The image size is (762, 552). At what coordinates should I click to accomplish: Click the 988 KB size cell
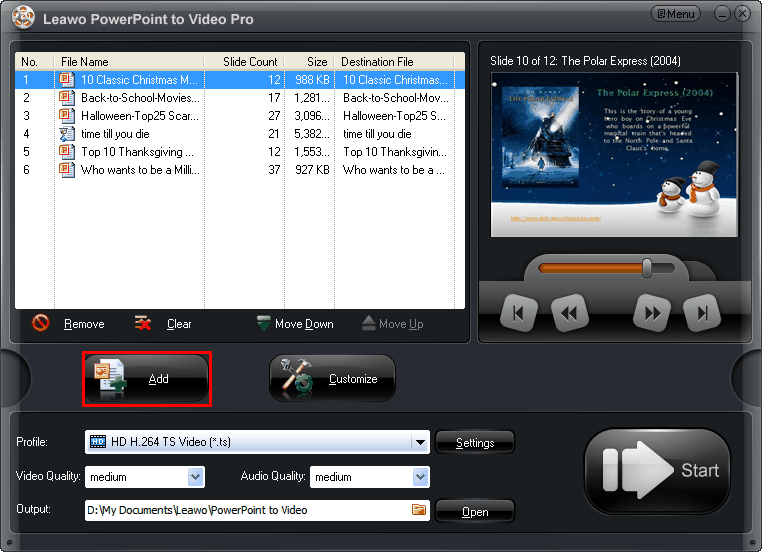pyautogui.click(x=312, y=80)
